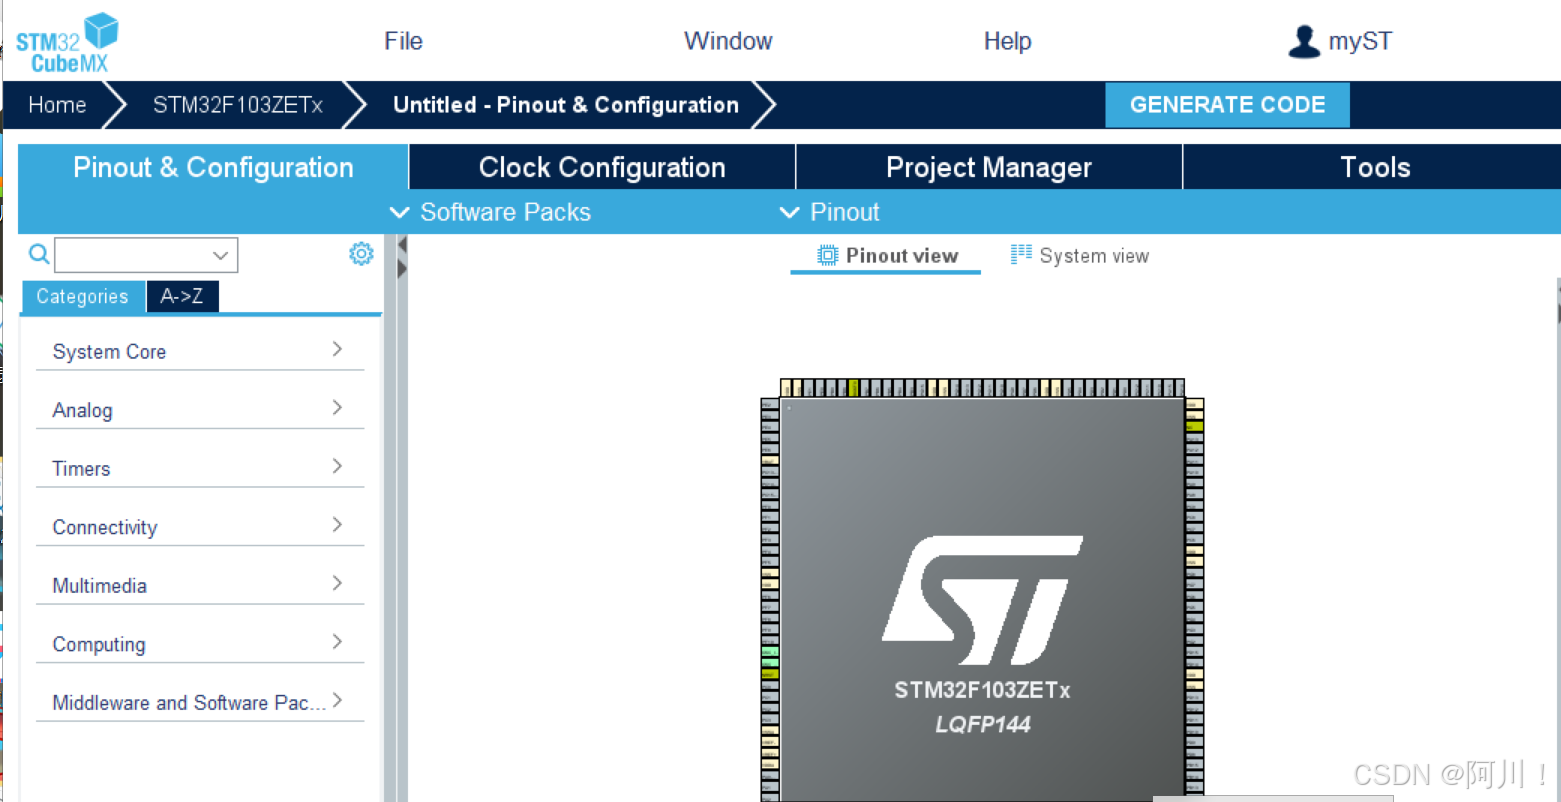This screenshot has height=802, width=1561.
Task: Click the LQFP144 package label on chip
Action: point(983,724)
